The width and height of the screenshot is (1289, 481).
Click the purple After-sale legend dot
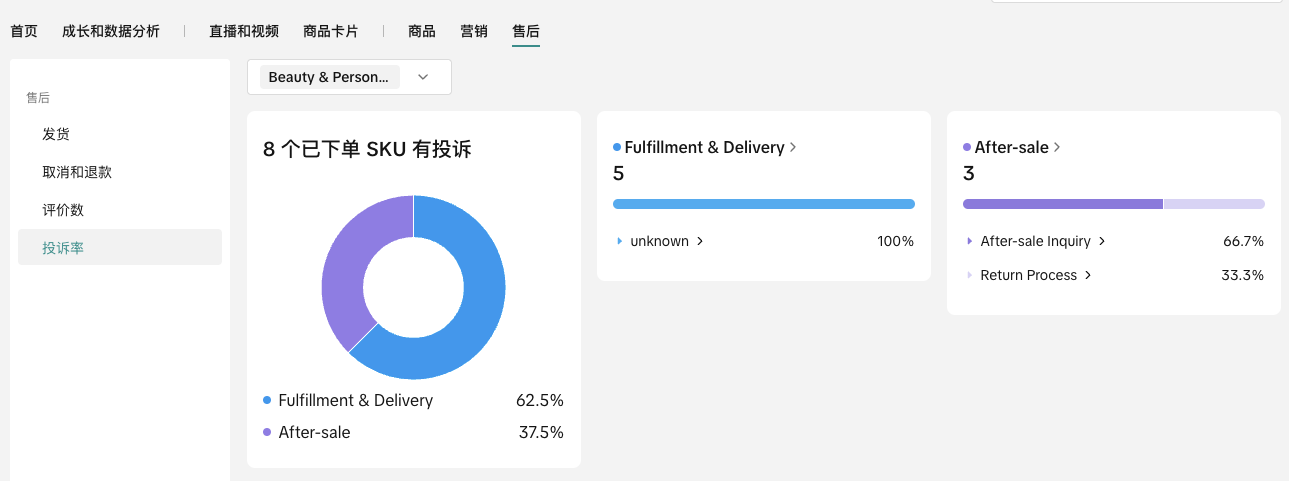[x=267, y=432]
